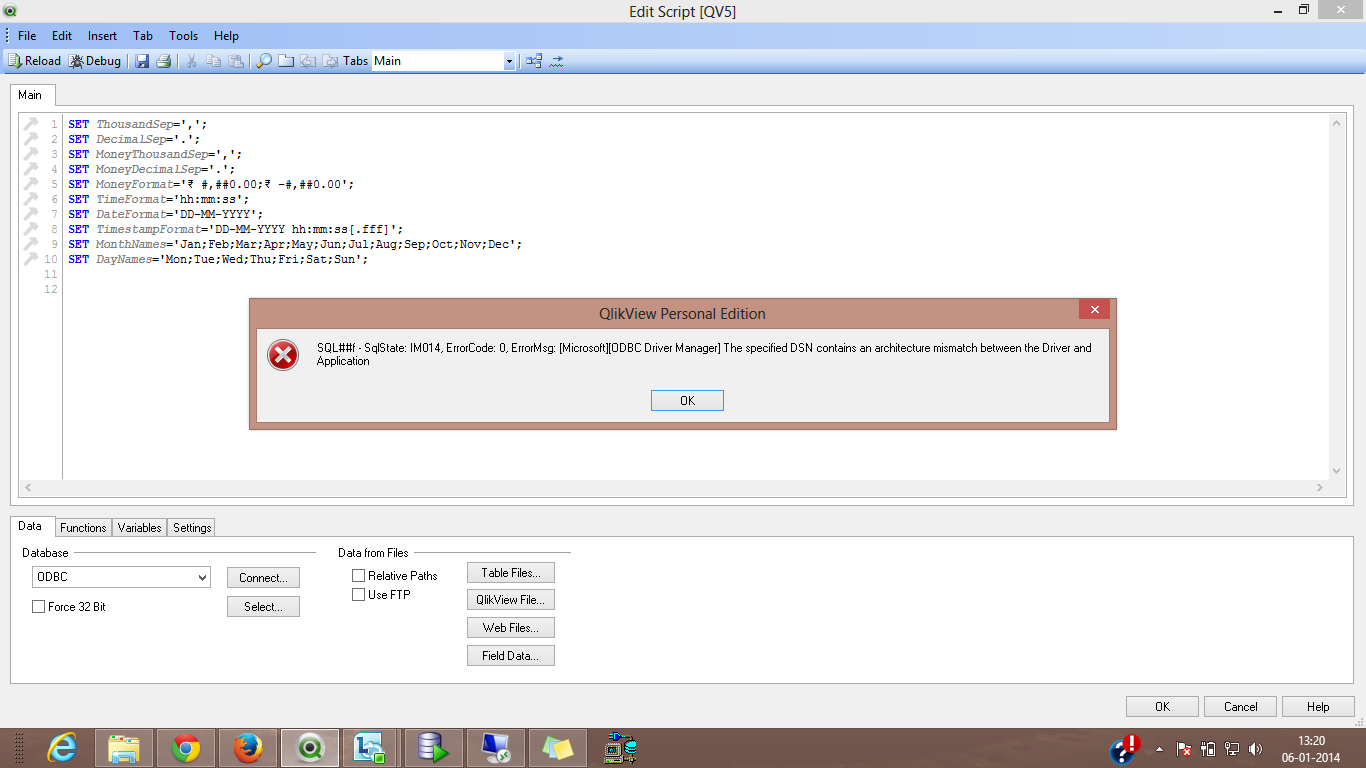Switch to the Functions tab
The height and width of the screenshot is (768, 1366).
pyautogui.click(x=83, y=528)
